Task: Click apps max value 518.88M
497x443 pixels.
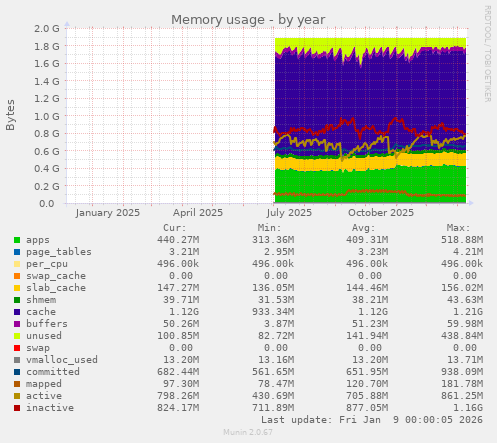Action: (462, 240)
